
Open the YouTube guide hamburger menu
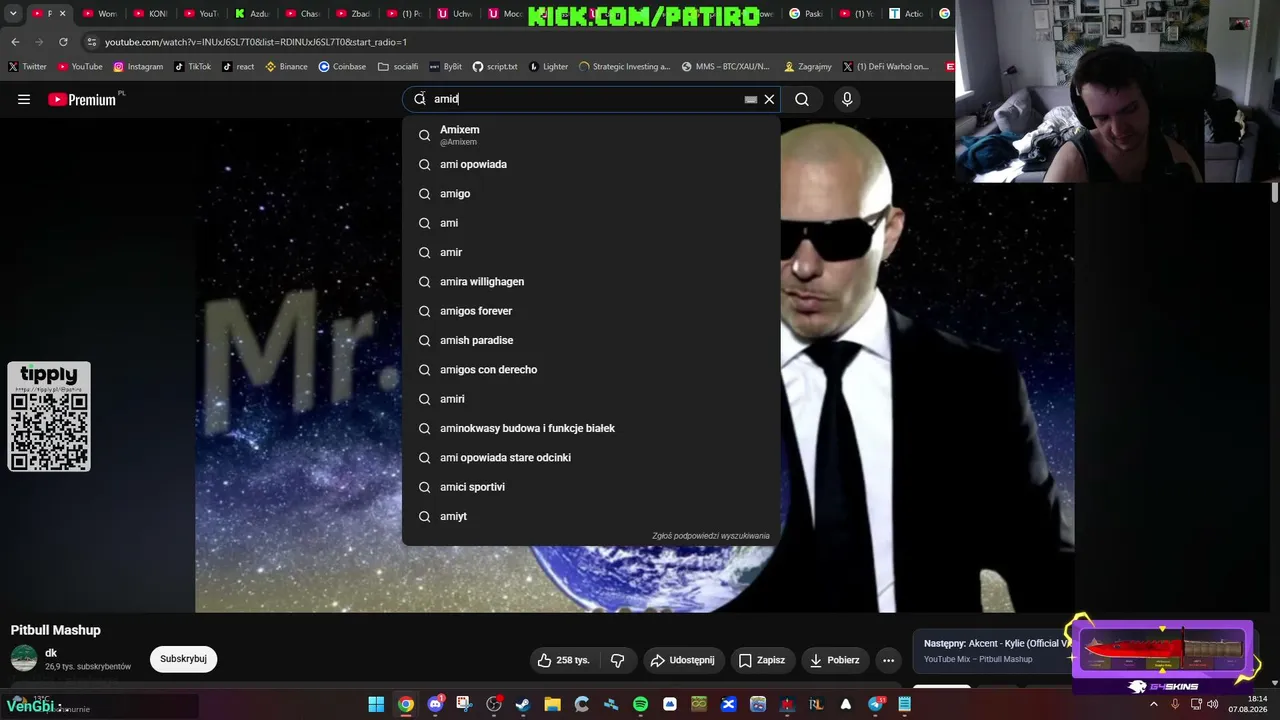pyautogui.click(x=24, y=99)
